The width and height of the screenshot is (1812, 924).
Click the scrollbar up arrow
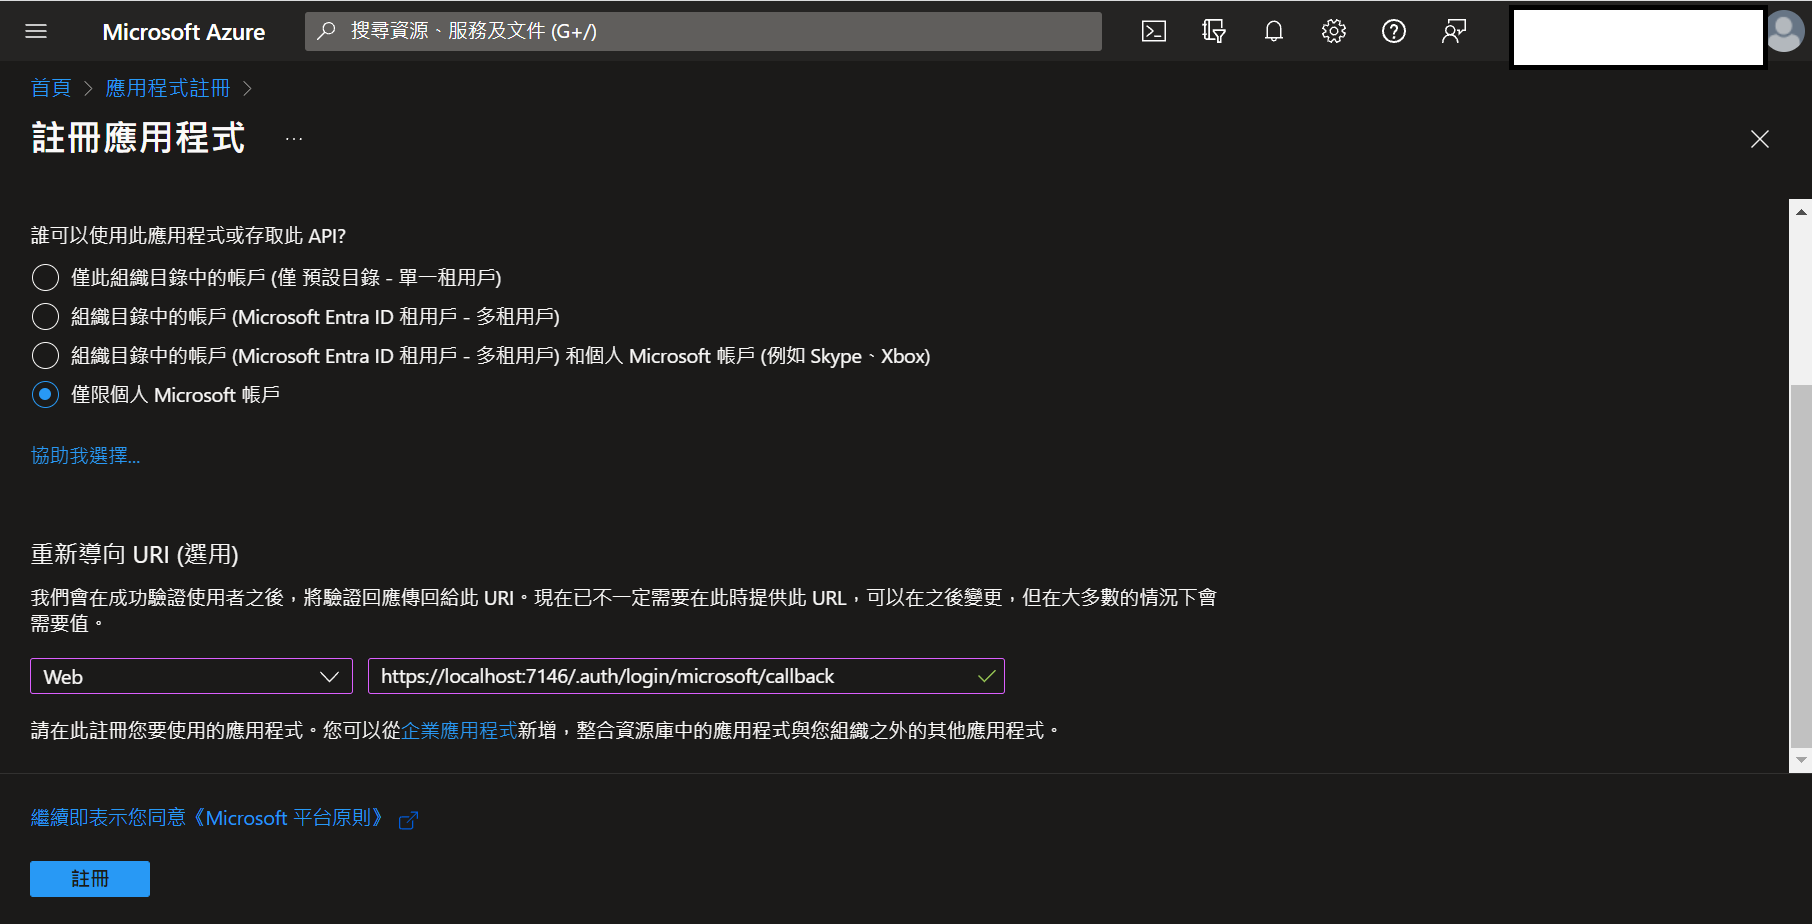[x=1801, y=211]
